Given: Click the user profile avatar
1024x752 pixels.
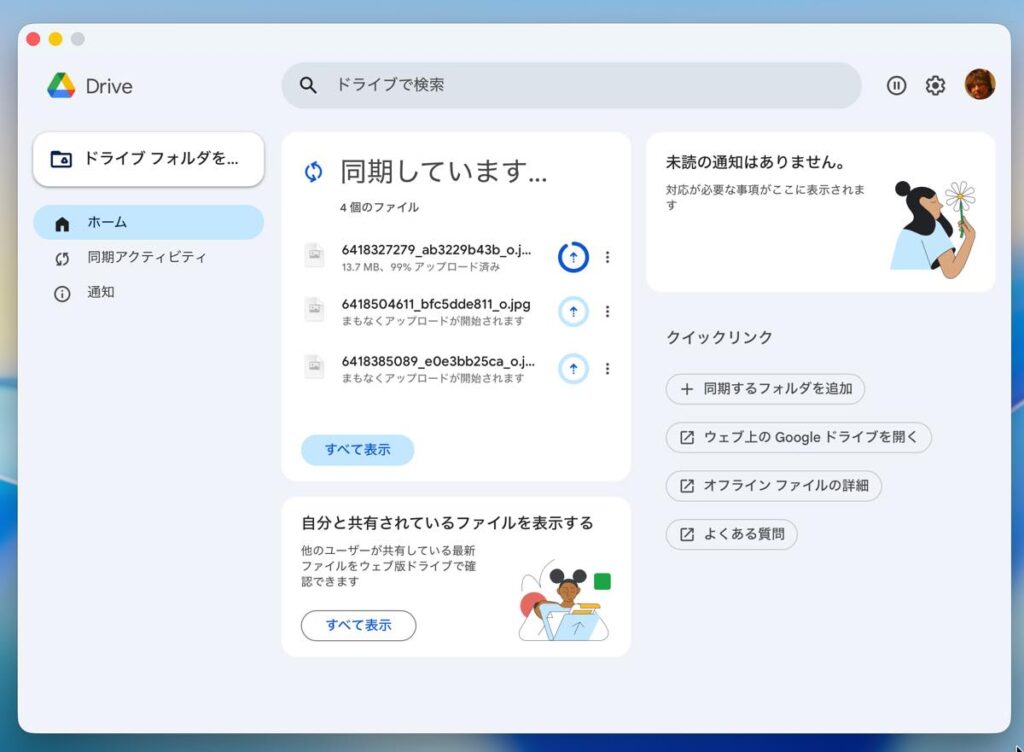Looking at the screenshot, I should point(979,85).
